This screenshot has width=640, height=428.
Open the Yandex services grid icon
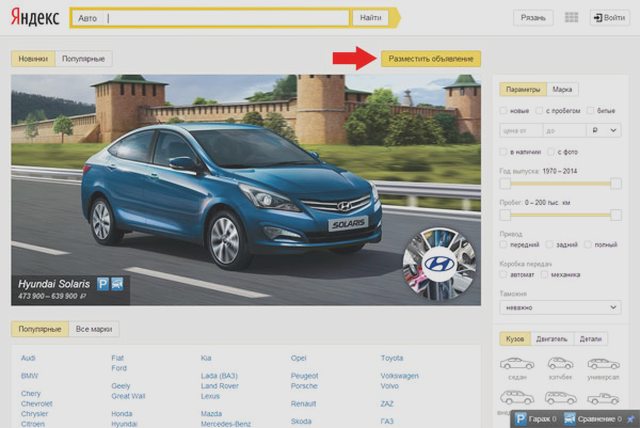(x=571, y=18)
